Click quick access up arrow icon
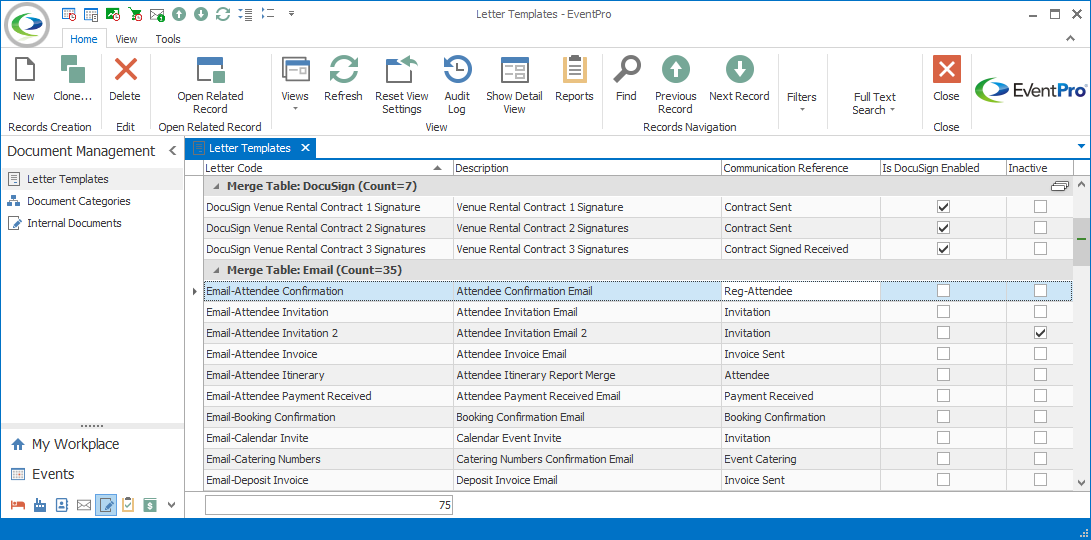This screenshot has height=540, width=1091. point(179,13)
